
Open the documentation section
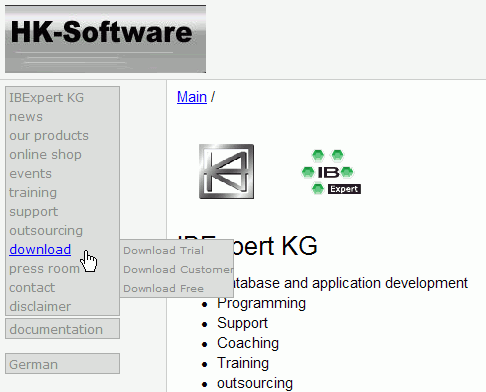click(x=62, y=329)
